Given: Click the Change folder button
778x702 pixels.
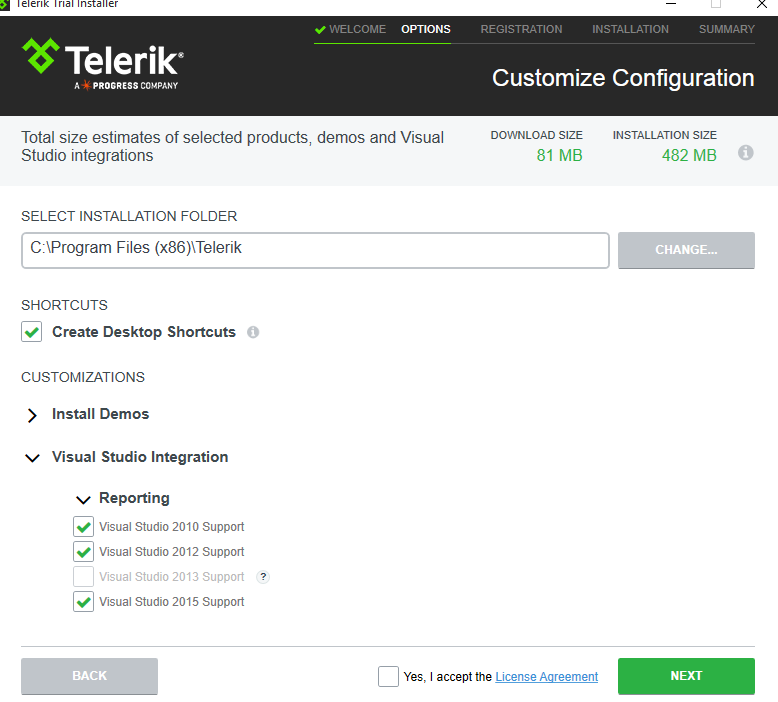Looking at the screenshot, I should tap(686, 250).
